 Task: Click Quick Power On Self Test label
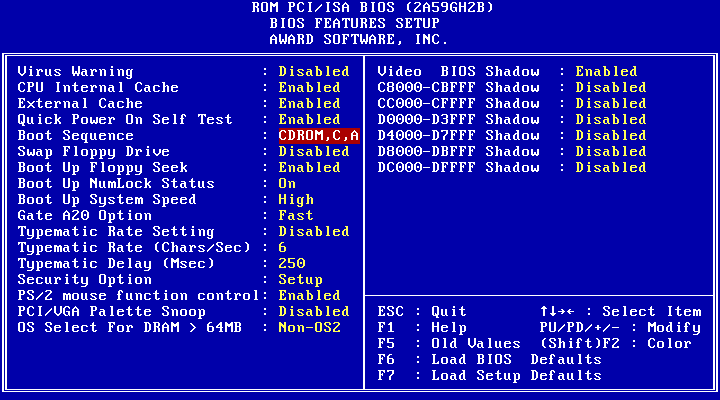tap(125, 119)
